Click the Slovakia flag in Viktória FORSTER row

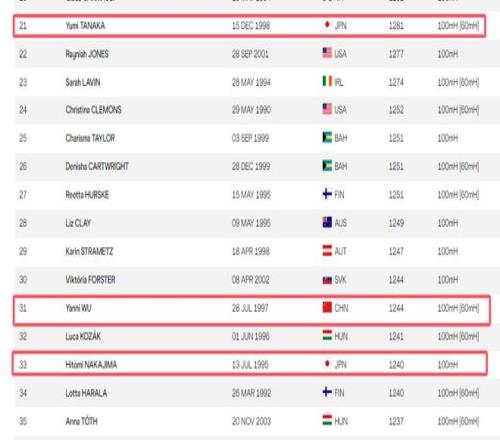[327, 279]
